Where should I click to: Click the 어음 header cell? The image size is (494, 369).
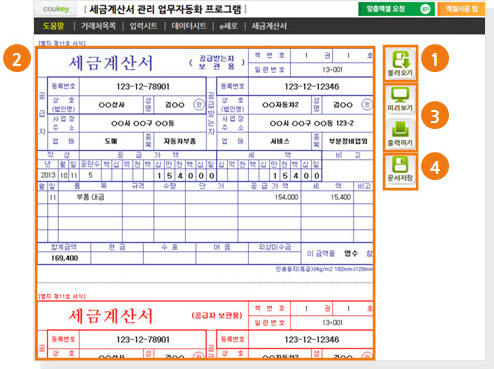click(x=222, y=247)
